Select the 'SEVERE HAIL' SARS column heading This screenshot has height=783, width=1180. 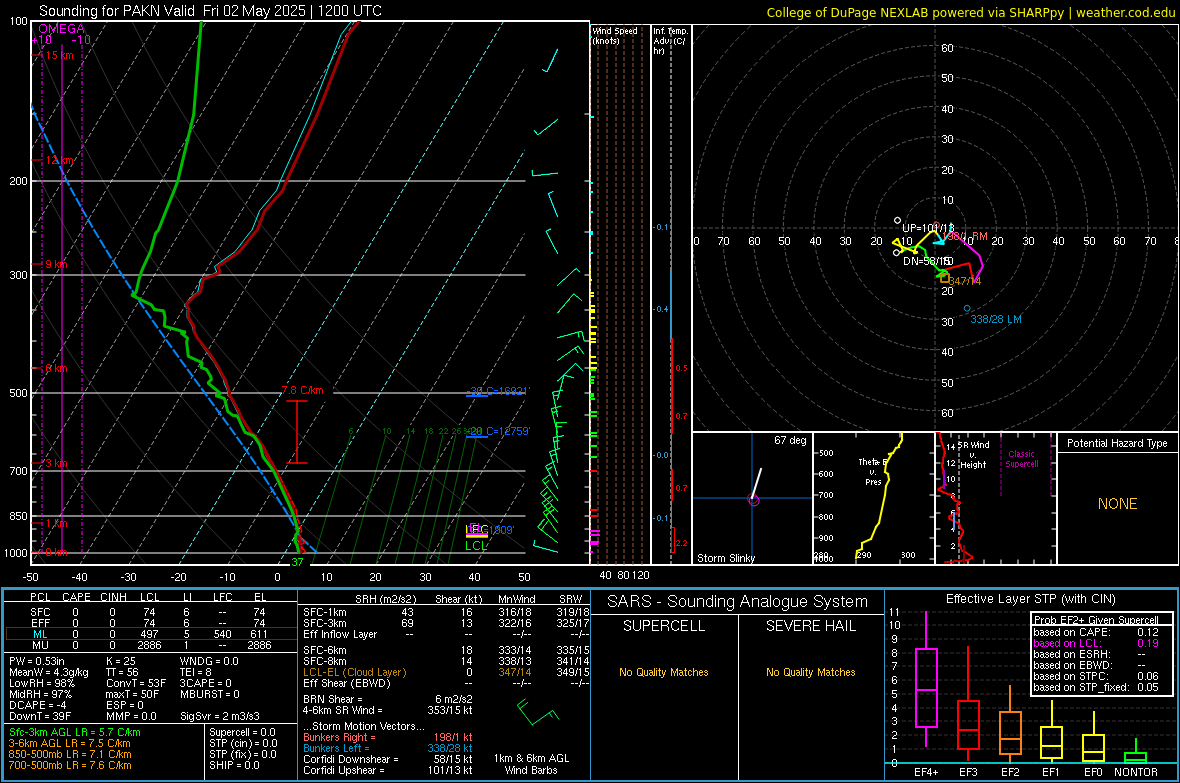810,626
